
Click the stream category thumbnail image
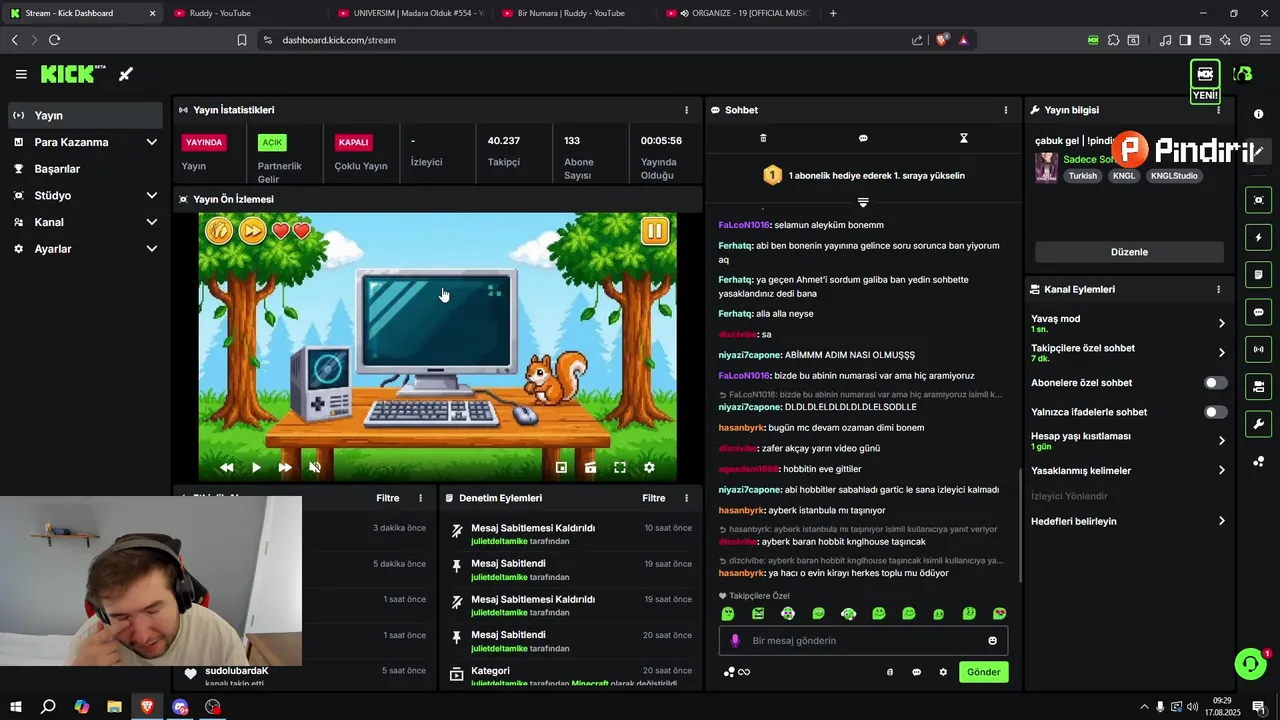tap(1046, 167)
